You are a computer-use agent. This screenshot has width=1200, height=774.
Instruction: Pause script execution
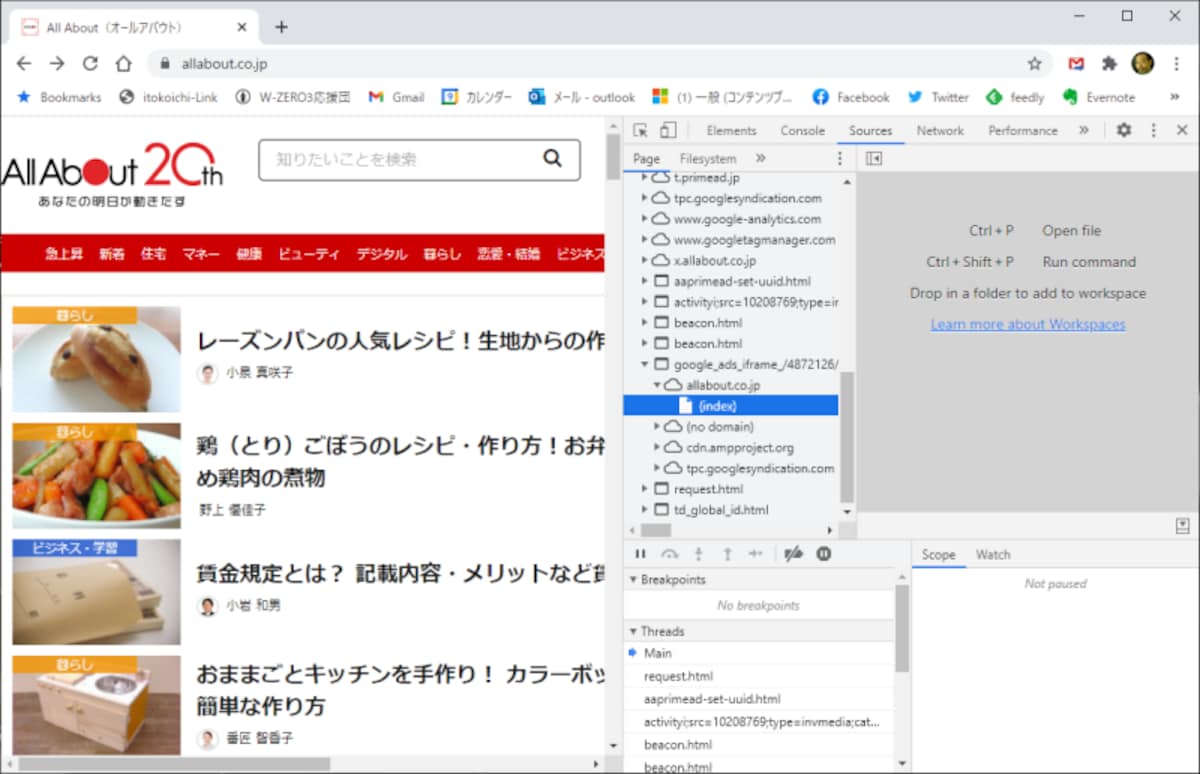coord(641,554)
